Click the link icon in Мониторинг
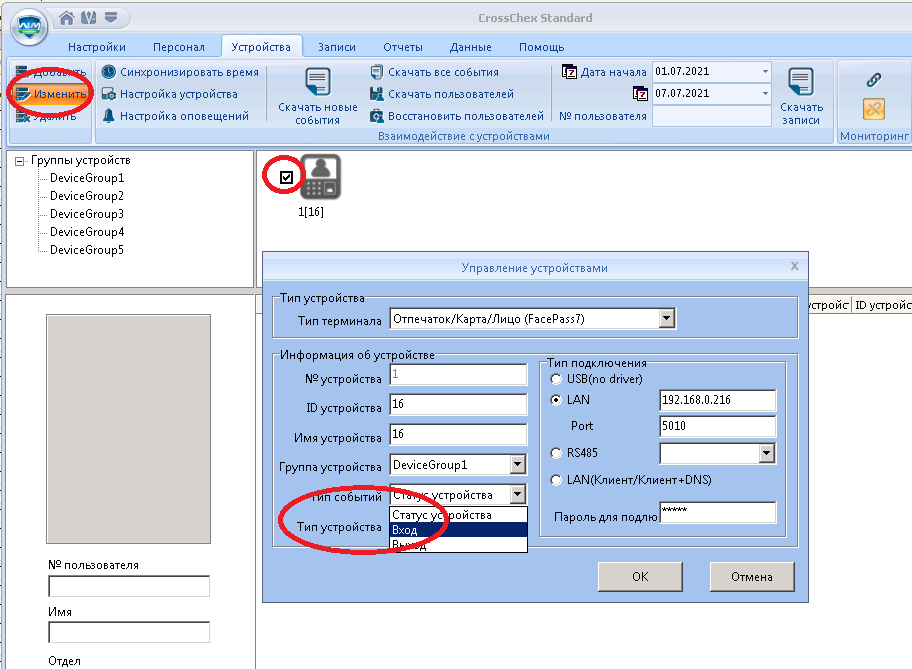The width and height of the screenshot is (912, 669). (x=874, y=80)
